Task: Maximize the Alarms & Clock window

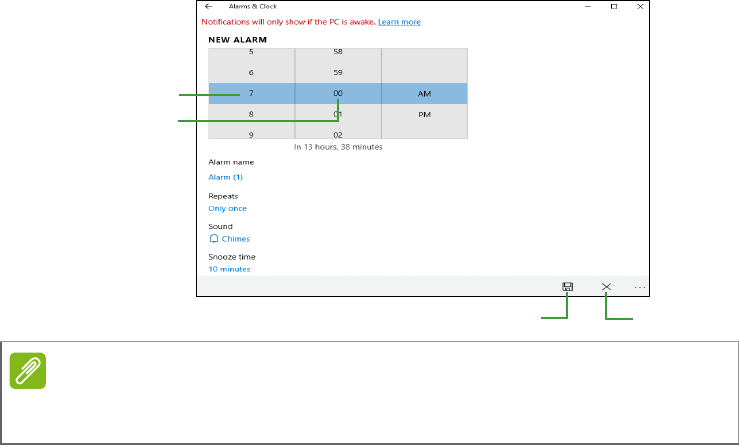Action: click(614, 7)
